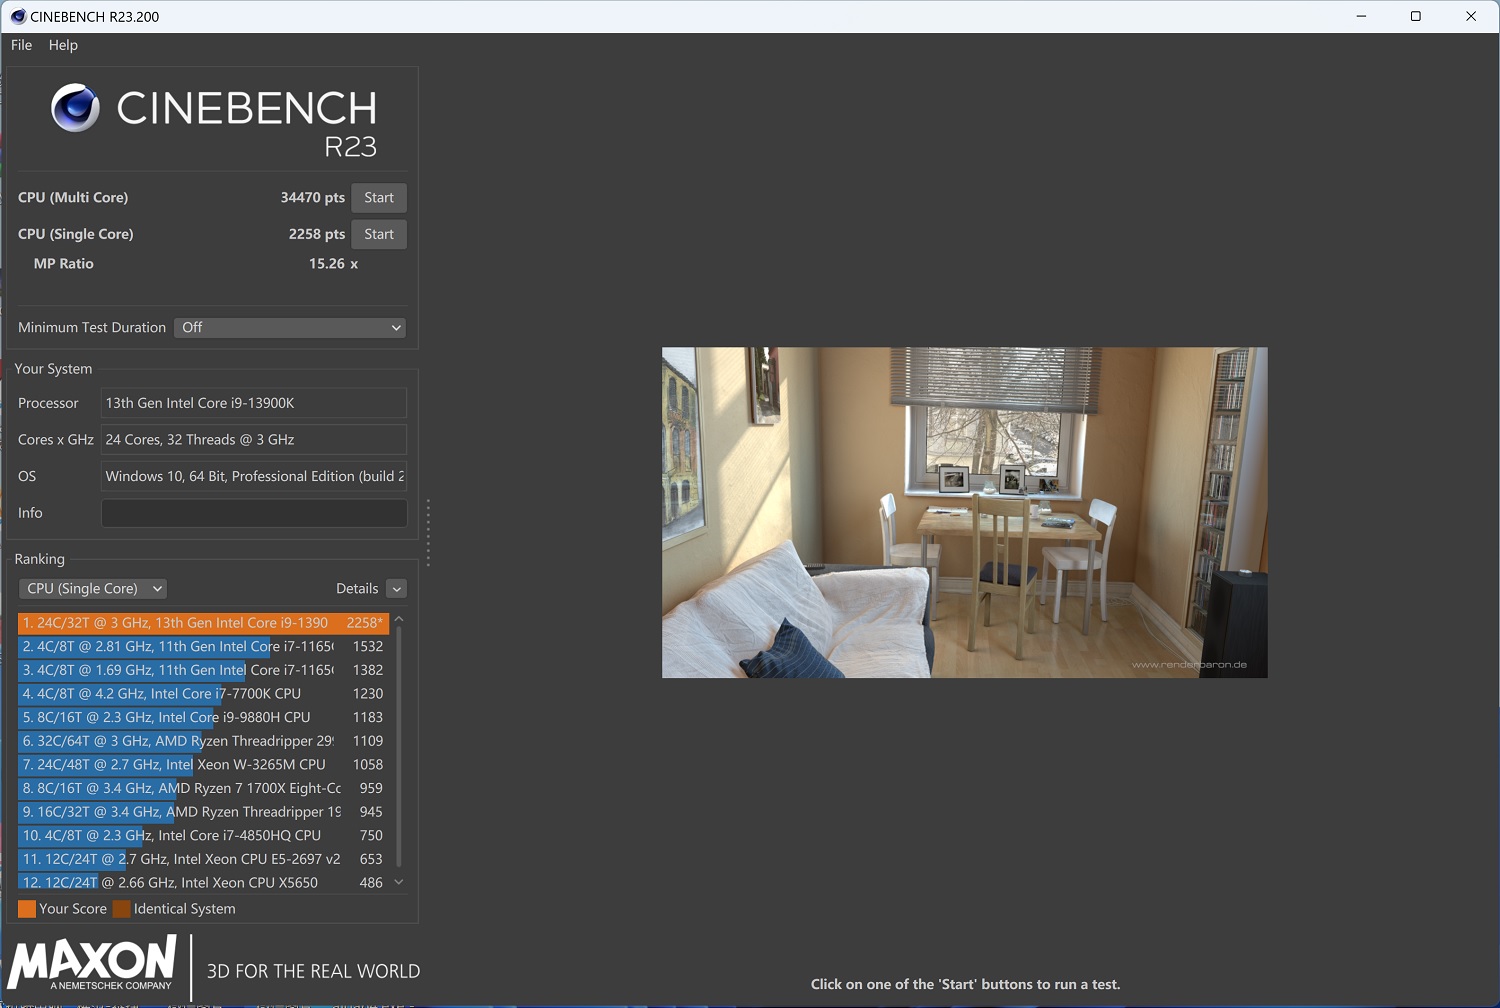Screen dimensions: 1500x1008
Task: Click the single core score 2258 pts
Action: (x=317, y=234)
